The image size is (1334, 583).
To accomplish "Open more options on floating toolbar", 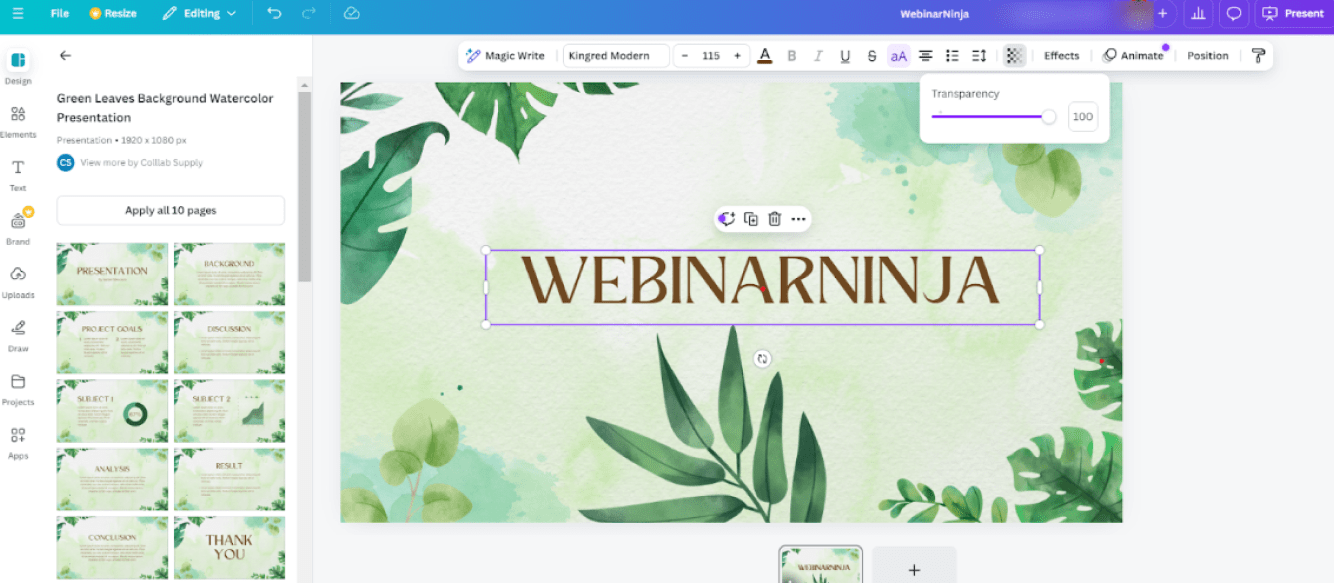I will coord(798,219).
